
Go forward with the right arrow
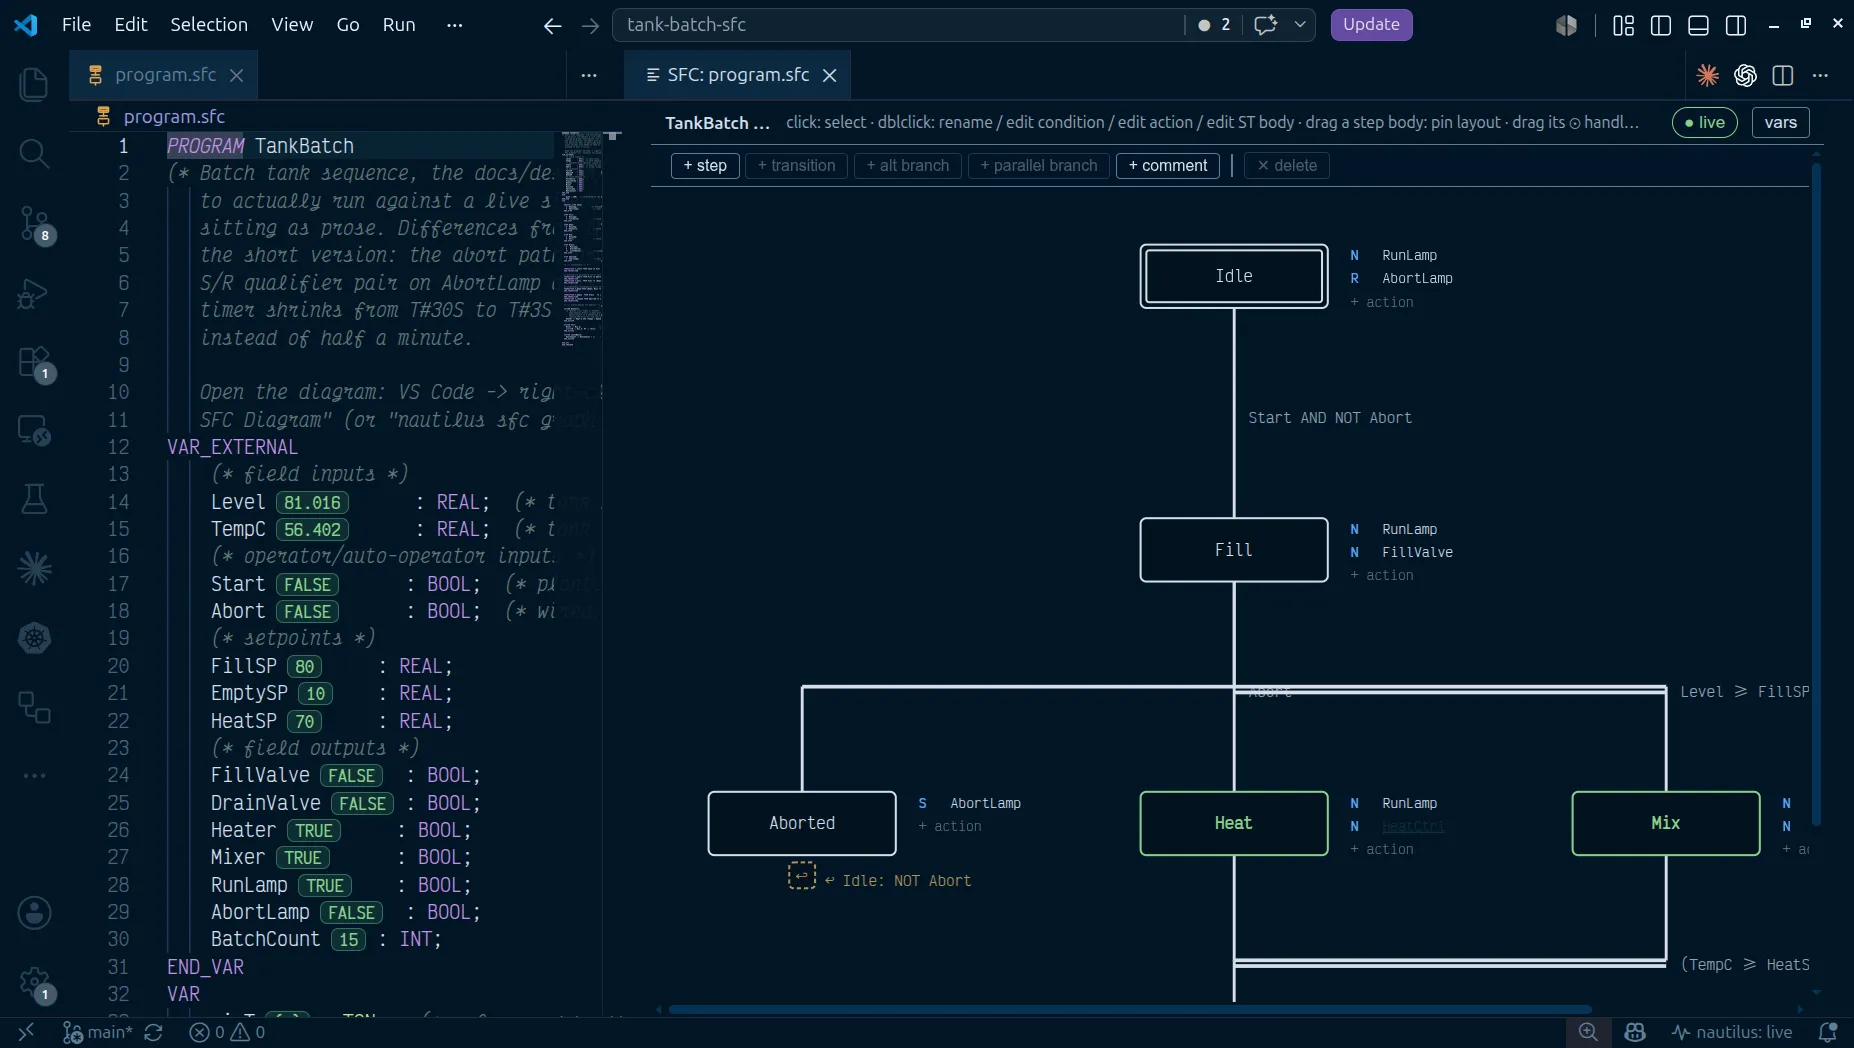[590, 25]
